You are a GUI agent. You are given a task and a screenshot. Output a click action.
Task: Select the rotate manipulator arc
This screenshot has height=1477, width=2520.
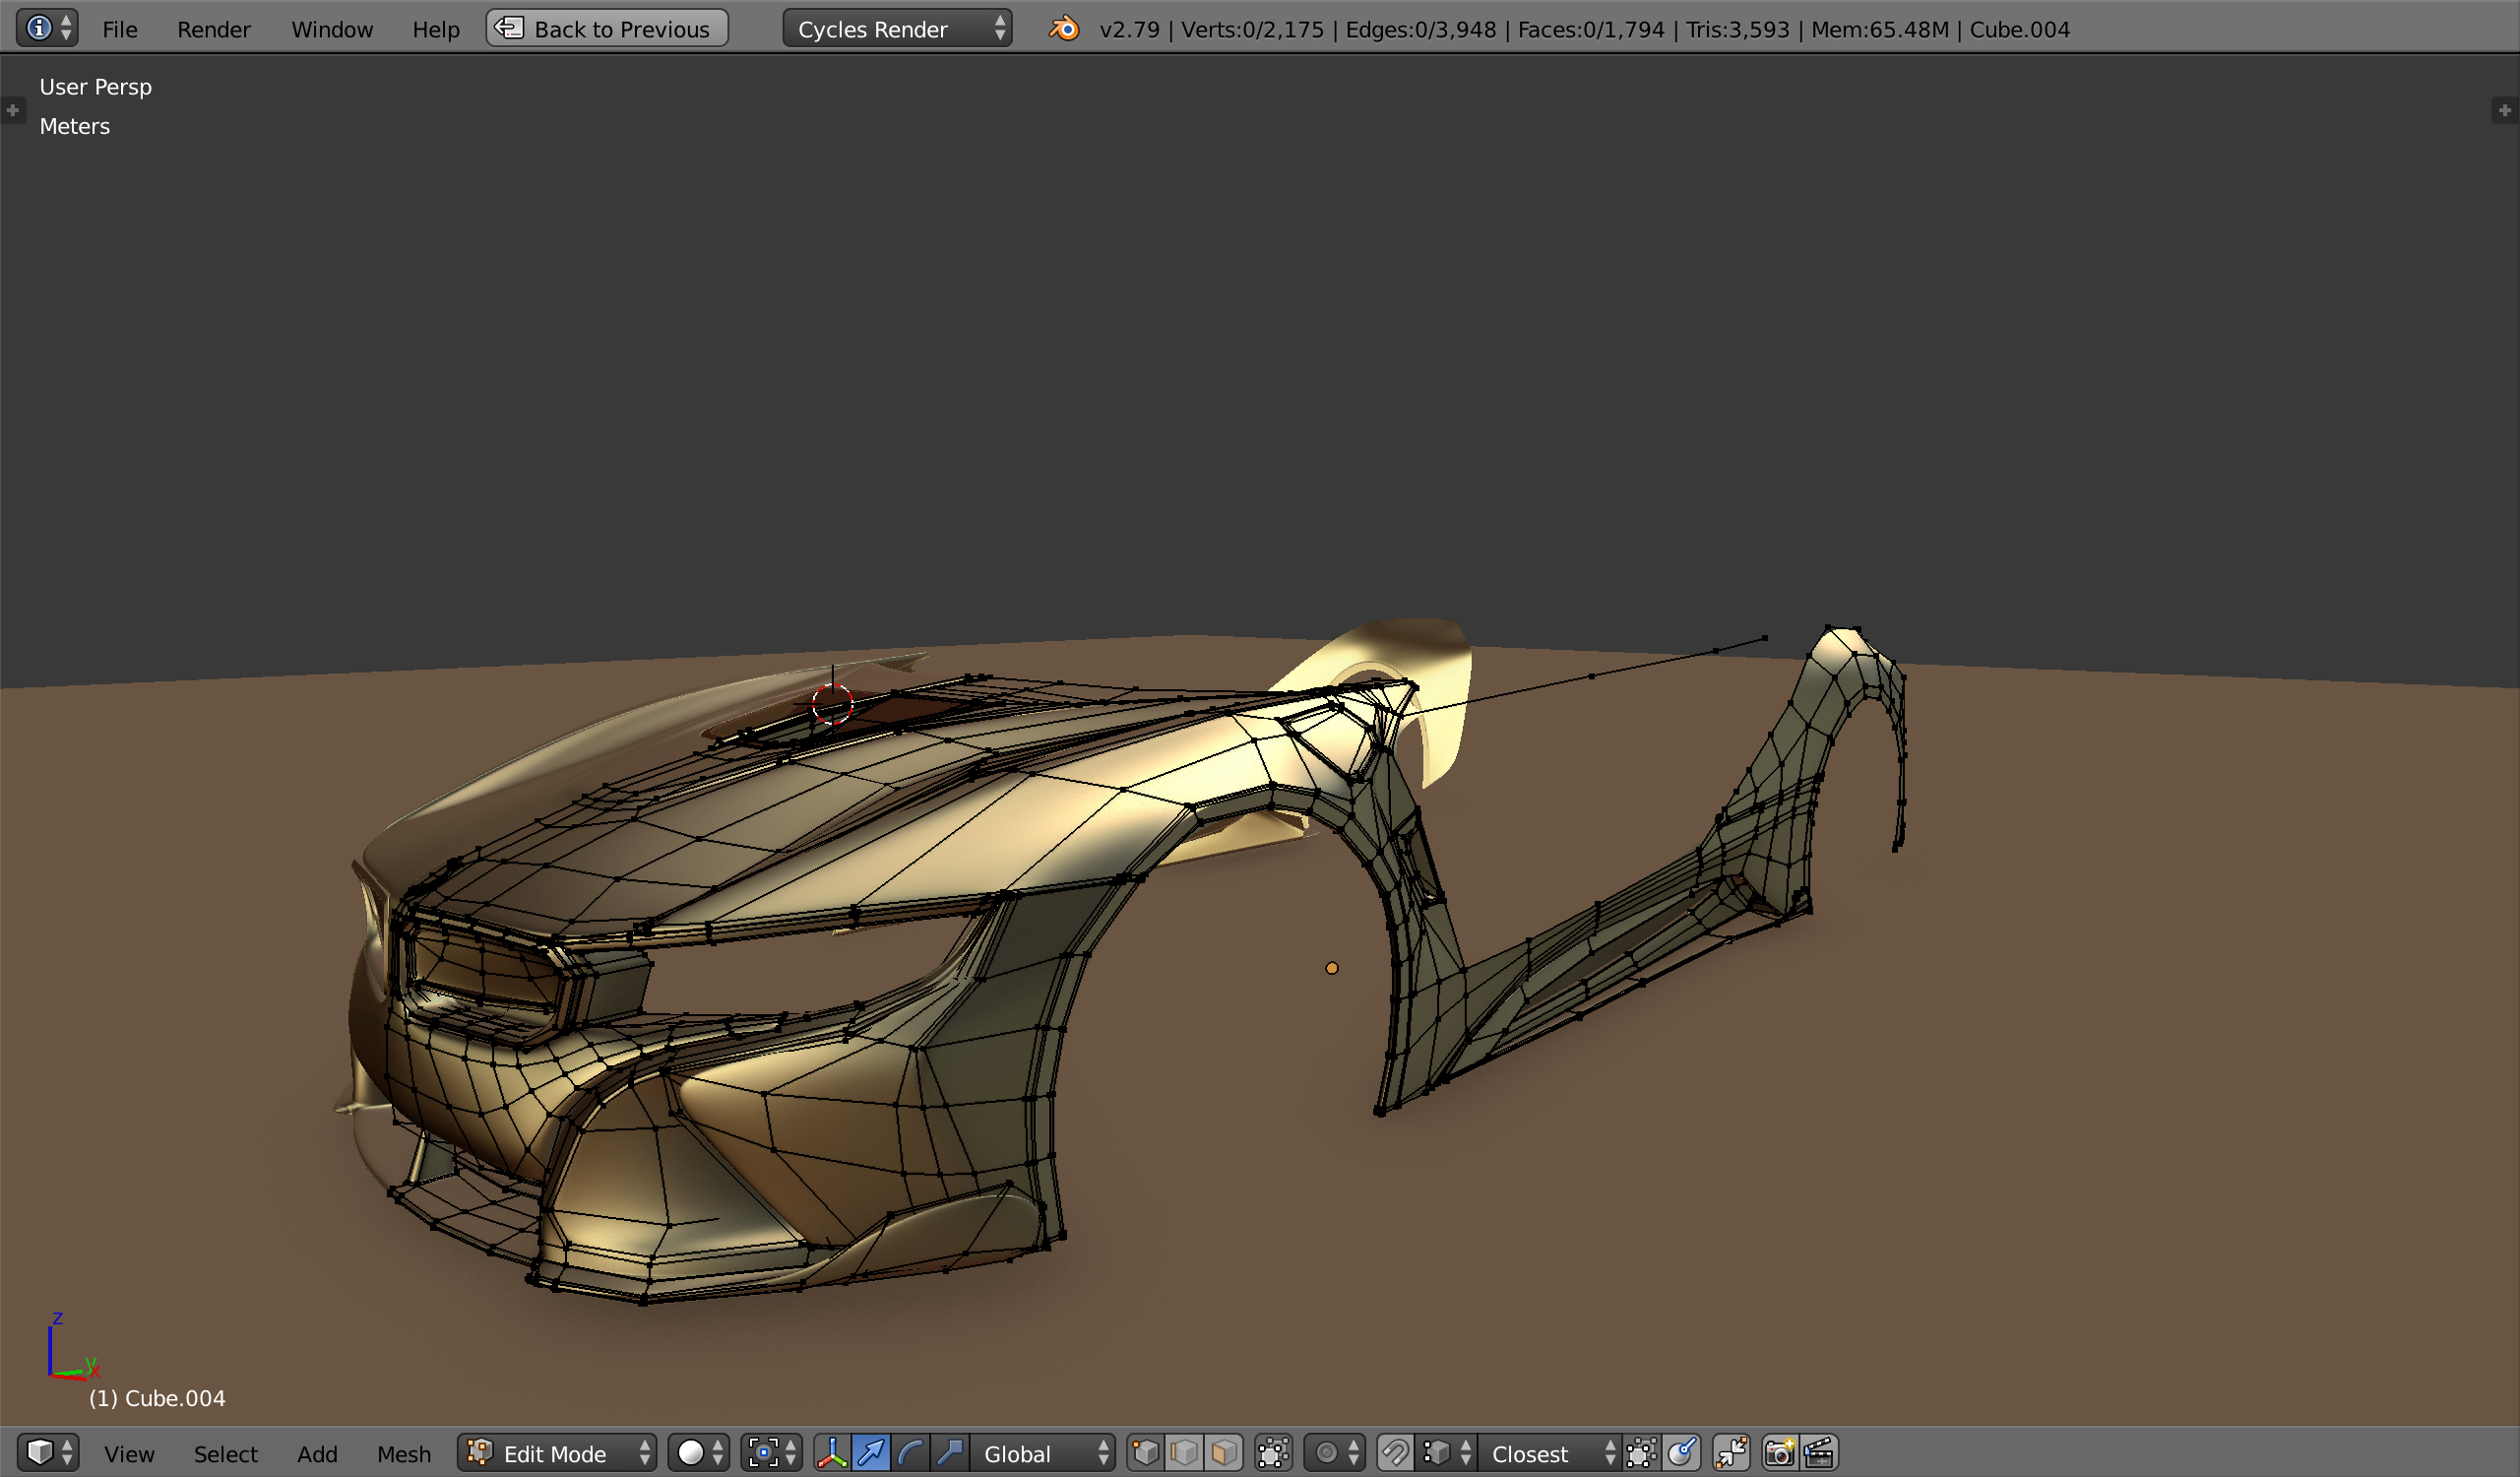(x=910, y=1453)
